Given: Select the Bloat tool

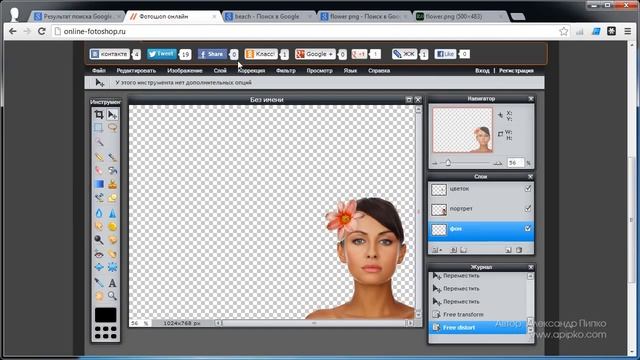Looking at the screenshot, I should [x=99, y=267].
